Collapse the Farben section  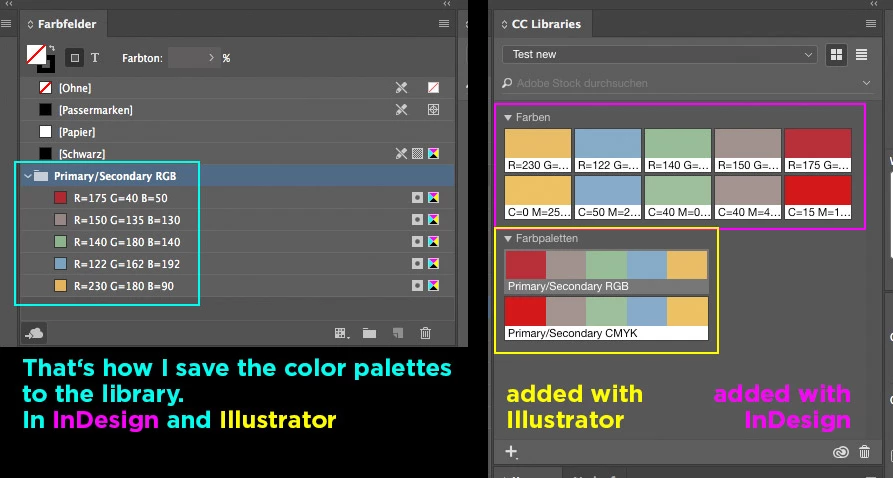pyautogui.click(x=508, y=117)
